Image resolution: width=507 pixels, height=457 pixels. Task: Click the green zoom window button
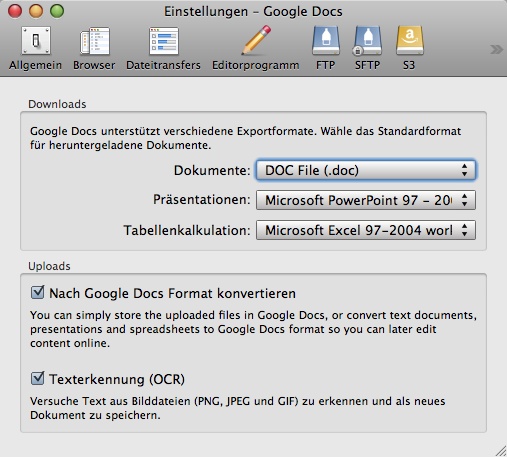57,11
